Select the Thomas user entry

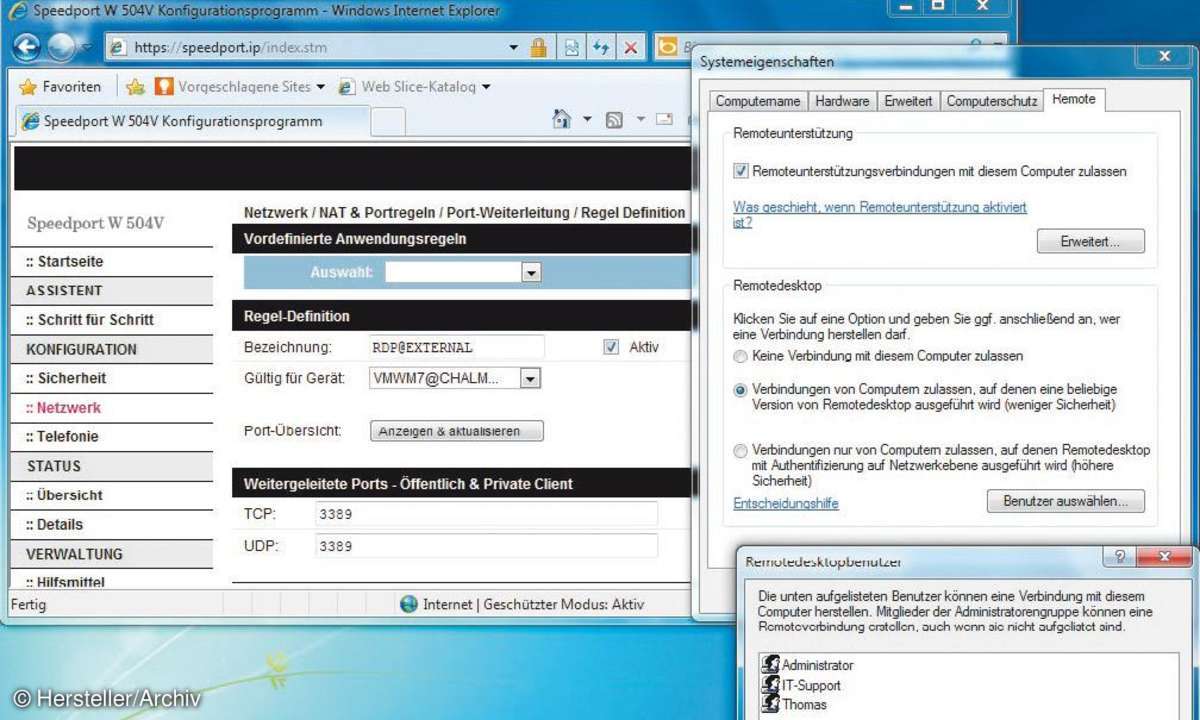point(794,704)
